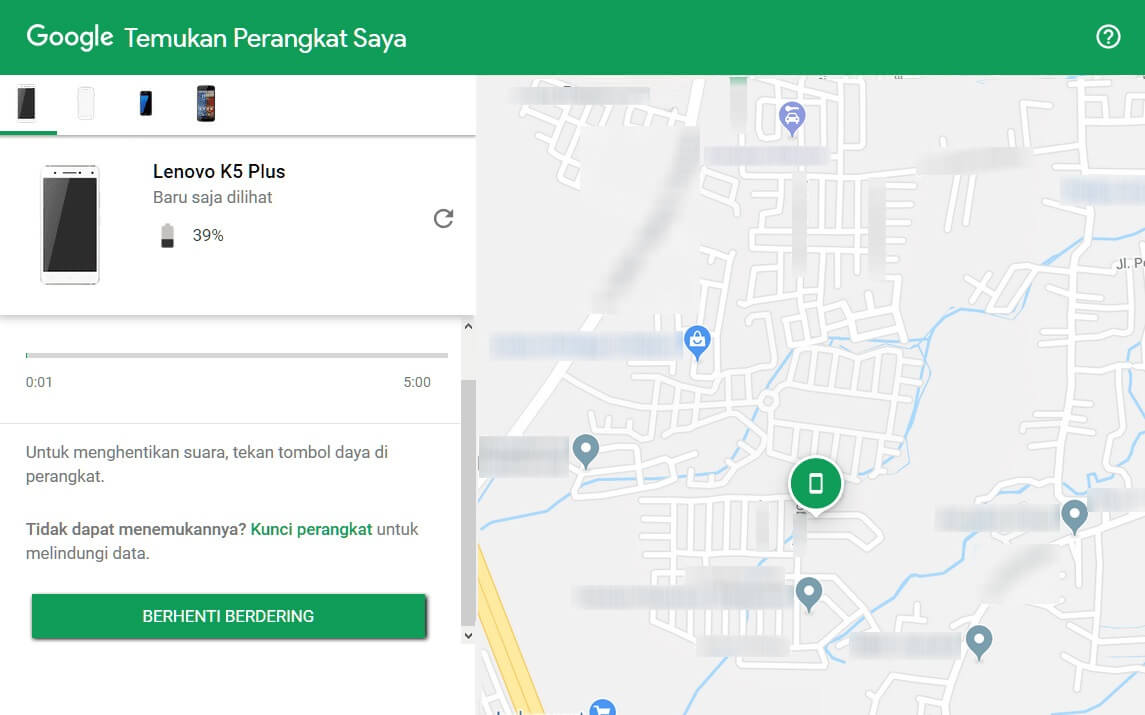The height and width of the screenshot is (715, 1145).
Task: Click the 39% battery text
Action: point(208,235)
